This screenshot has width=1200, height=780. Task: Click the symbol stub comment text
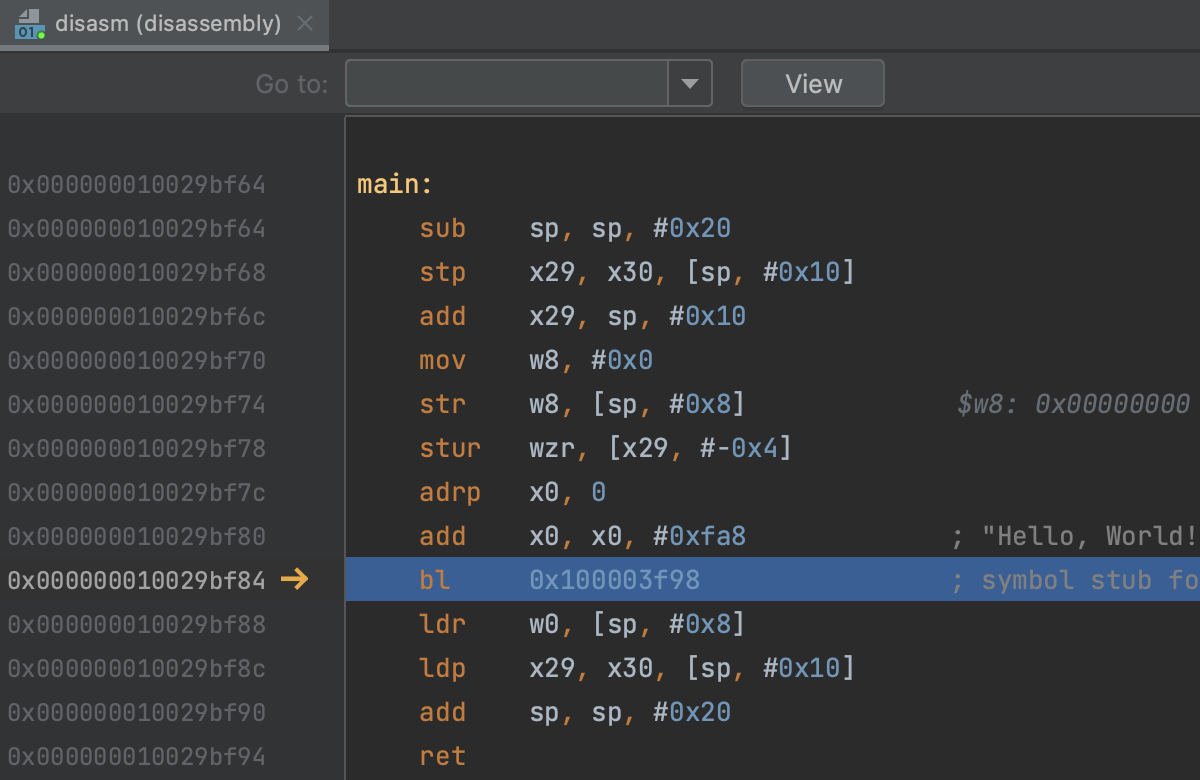pos(1075,580)
